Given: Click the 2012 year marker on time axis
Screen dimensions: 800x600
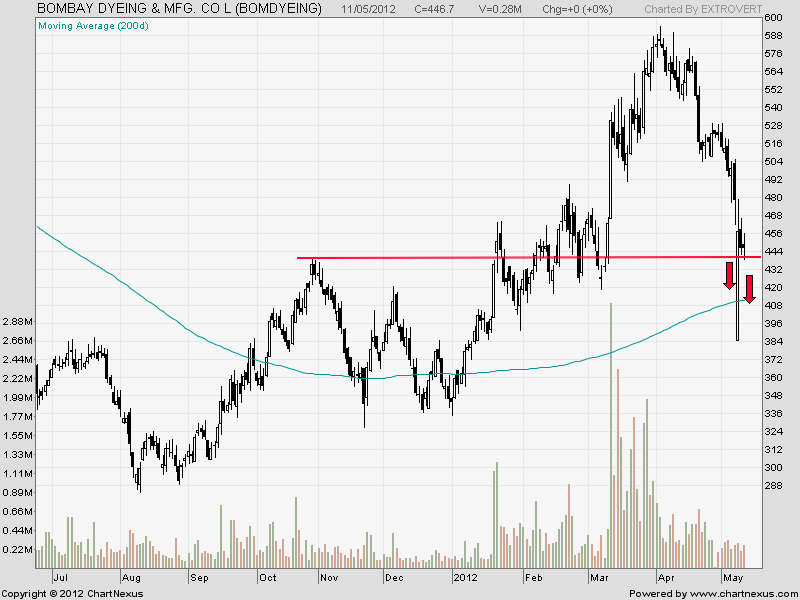Looking at the screenshot, I should 466,578.
